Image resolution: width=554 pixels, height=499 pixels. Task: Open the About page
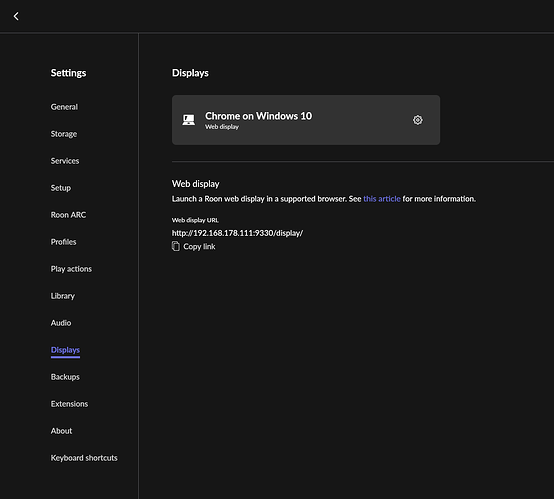(61, 431)
